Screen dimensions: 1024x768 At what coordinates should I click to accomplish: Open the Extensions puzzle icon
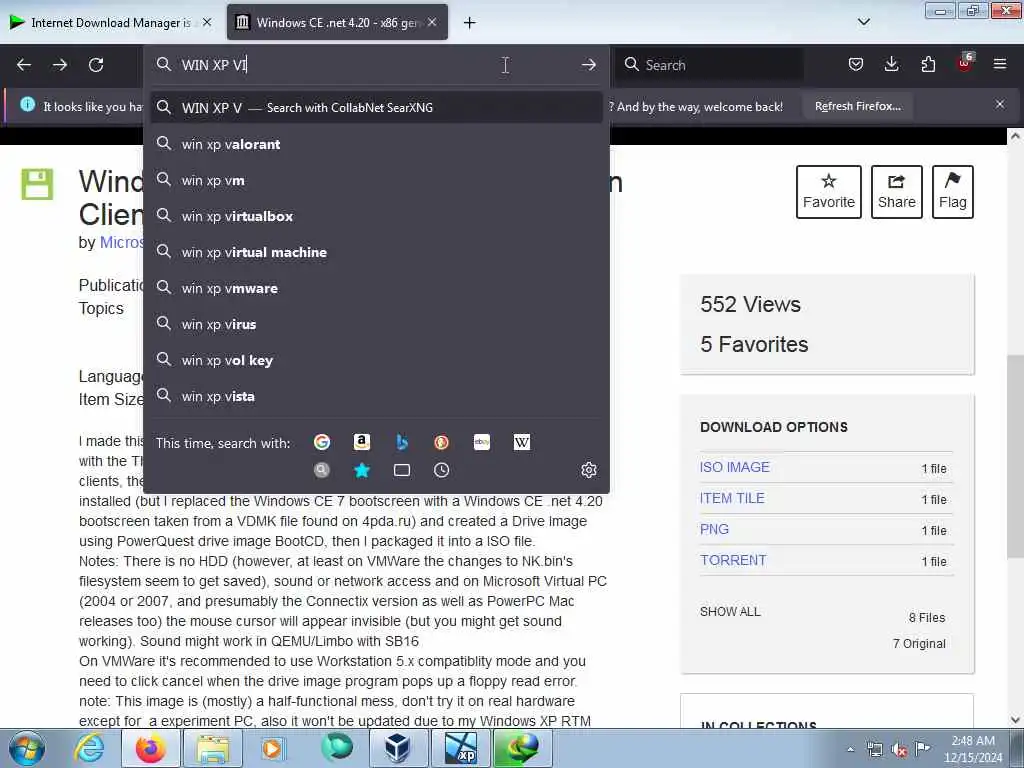(x=928, y=64)
